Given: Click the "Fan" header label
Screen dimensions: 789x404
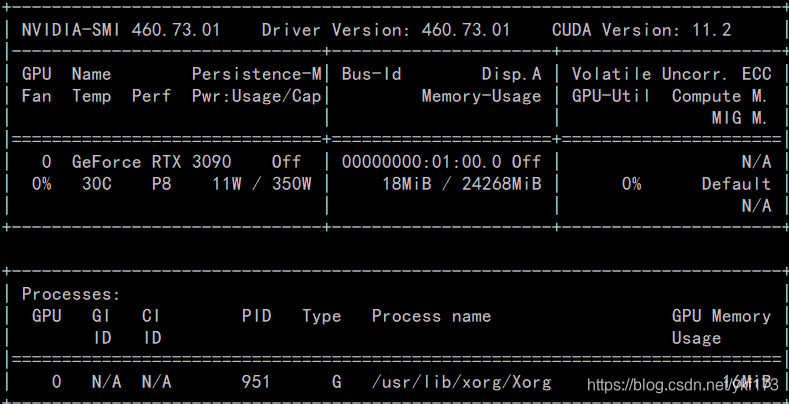Looking at the screenshot, I should (36, 96).
